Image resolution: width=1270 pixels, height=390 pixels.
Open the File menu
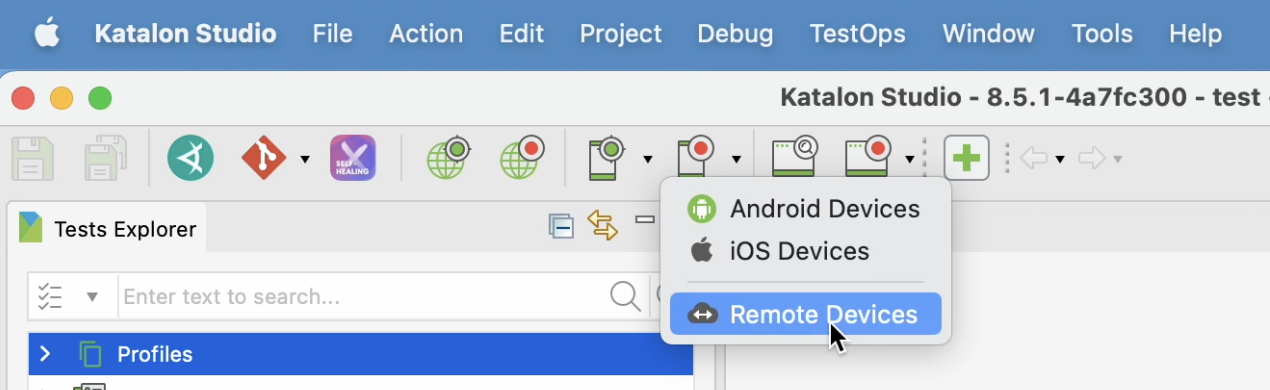(332, 33)
